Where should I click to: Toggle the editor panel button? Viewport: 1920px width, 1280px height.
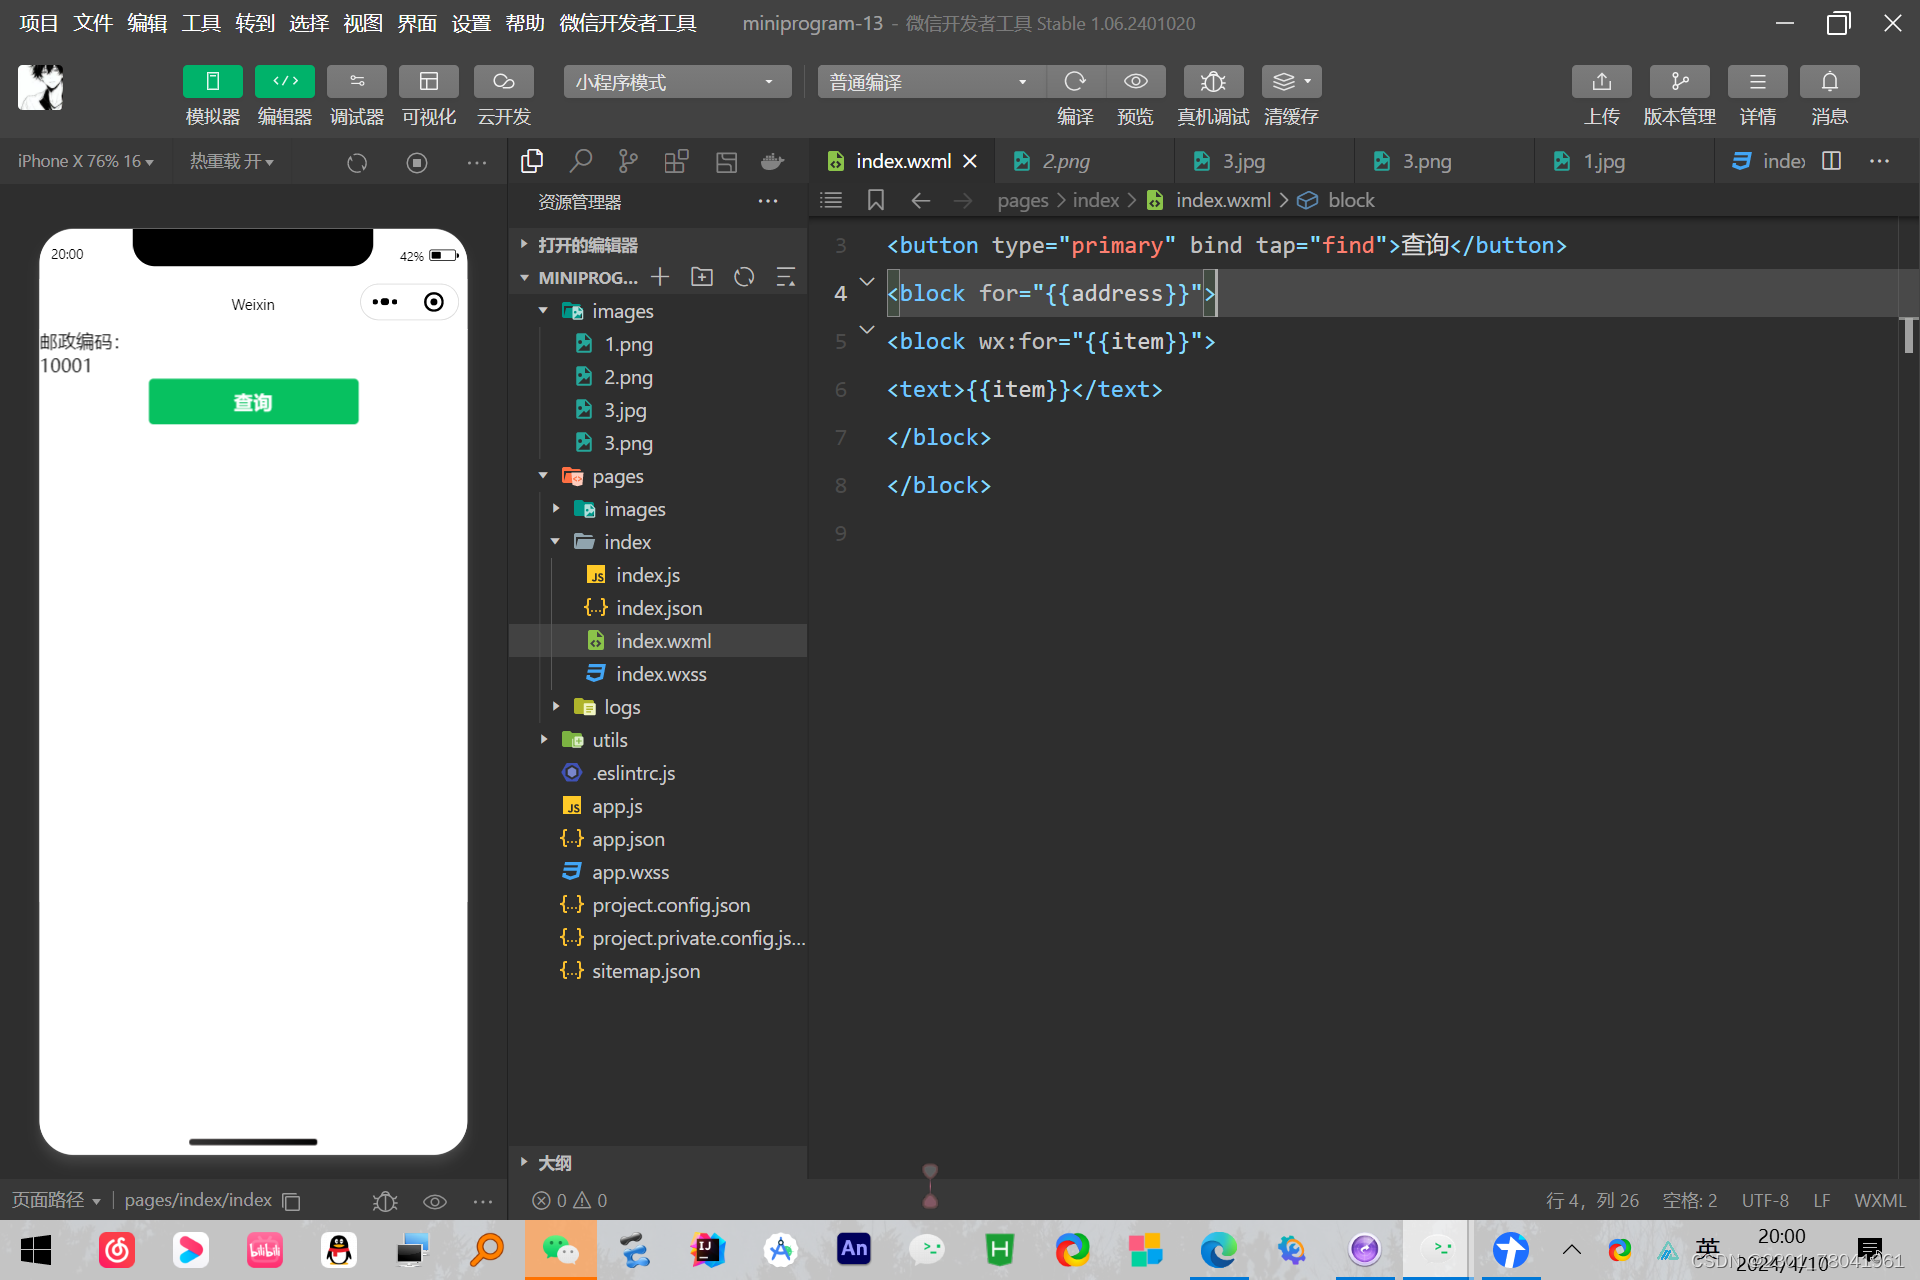click(284, 82)
